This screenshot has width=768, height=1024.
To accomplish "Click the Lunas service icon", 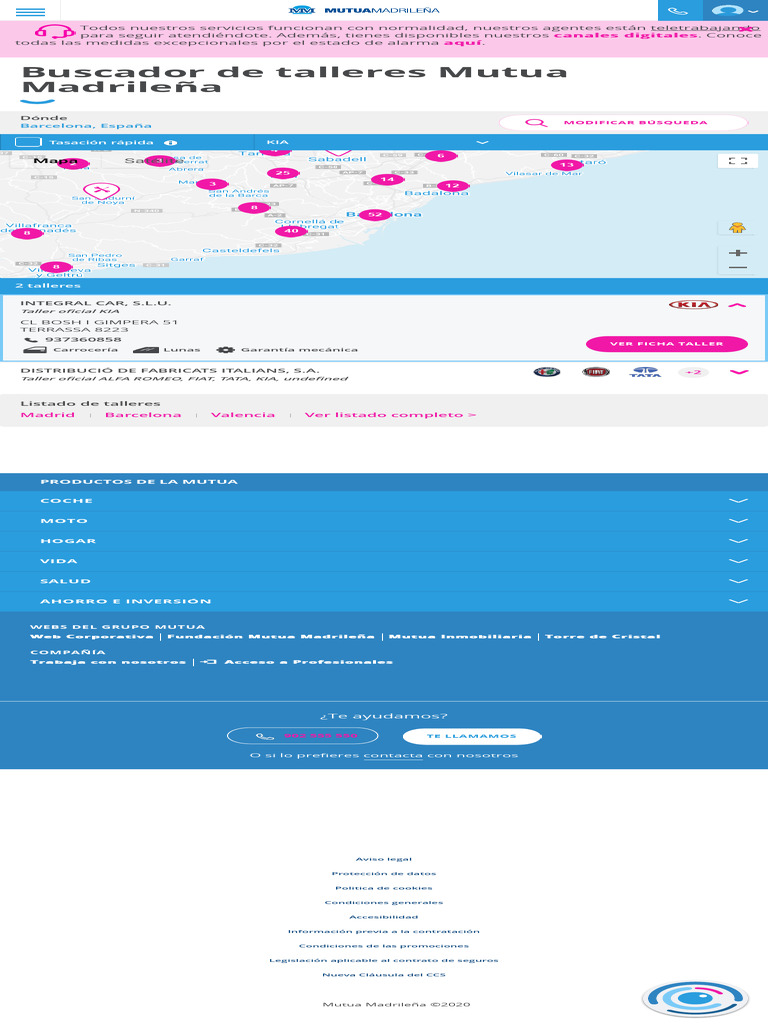I will 146,350.
